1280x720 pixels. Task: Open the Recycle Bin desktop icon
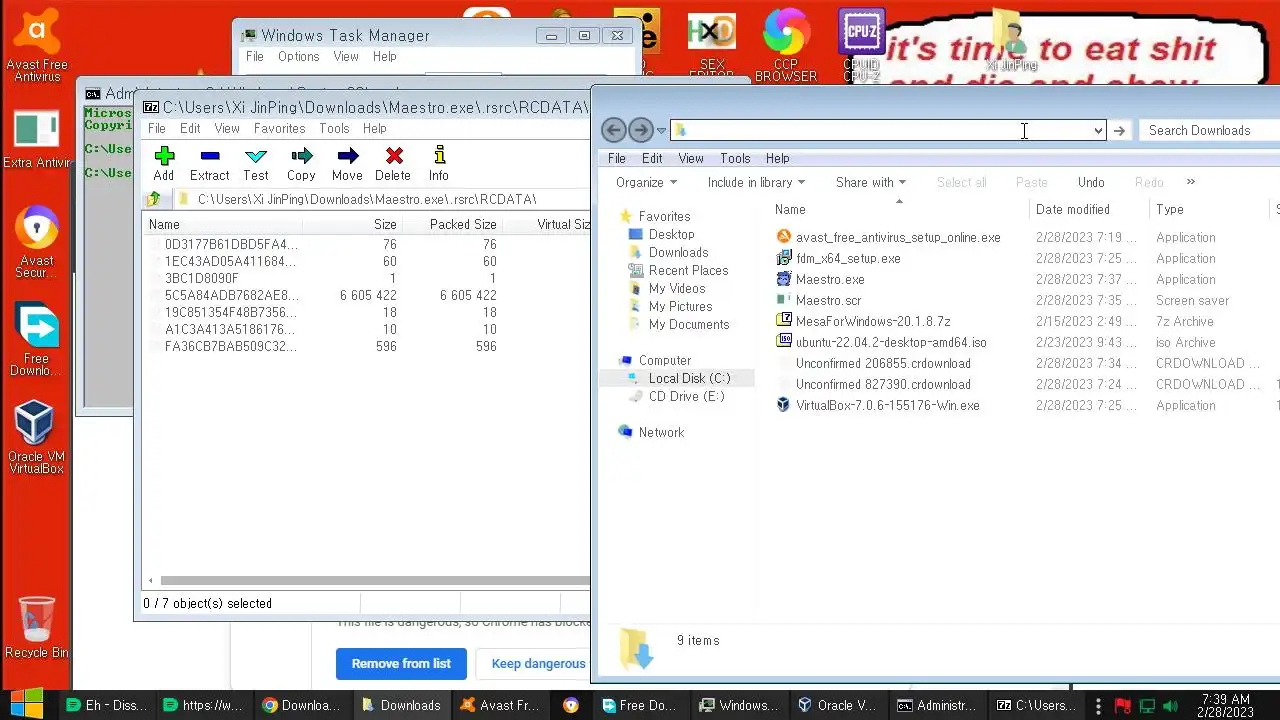(37, 627)
